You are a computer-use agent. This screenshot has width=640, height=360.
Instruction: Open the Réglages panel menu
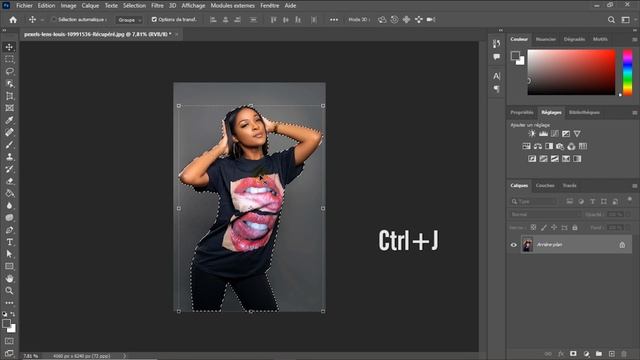pos(635,113)
